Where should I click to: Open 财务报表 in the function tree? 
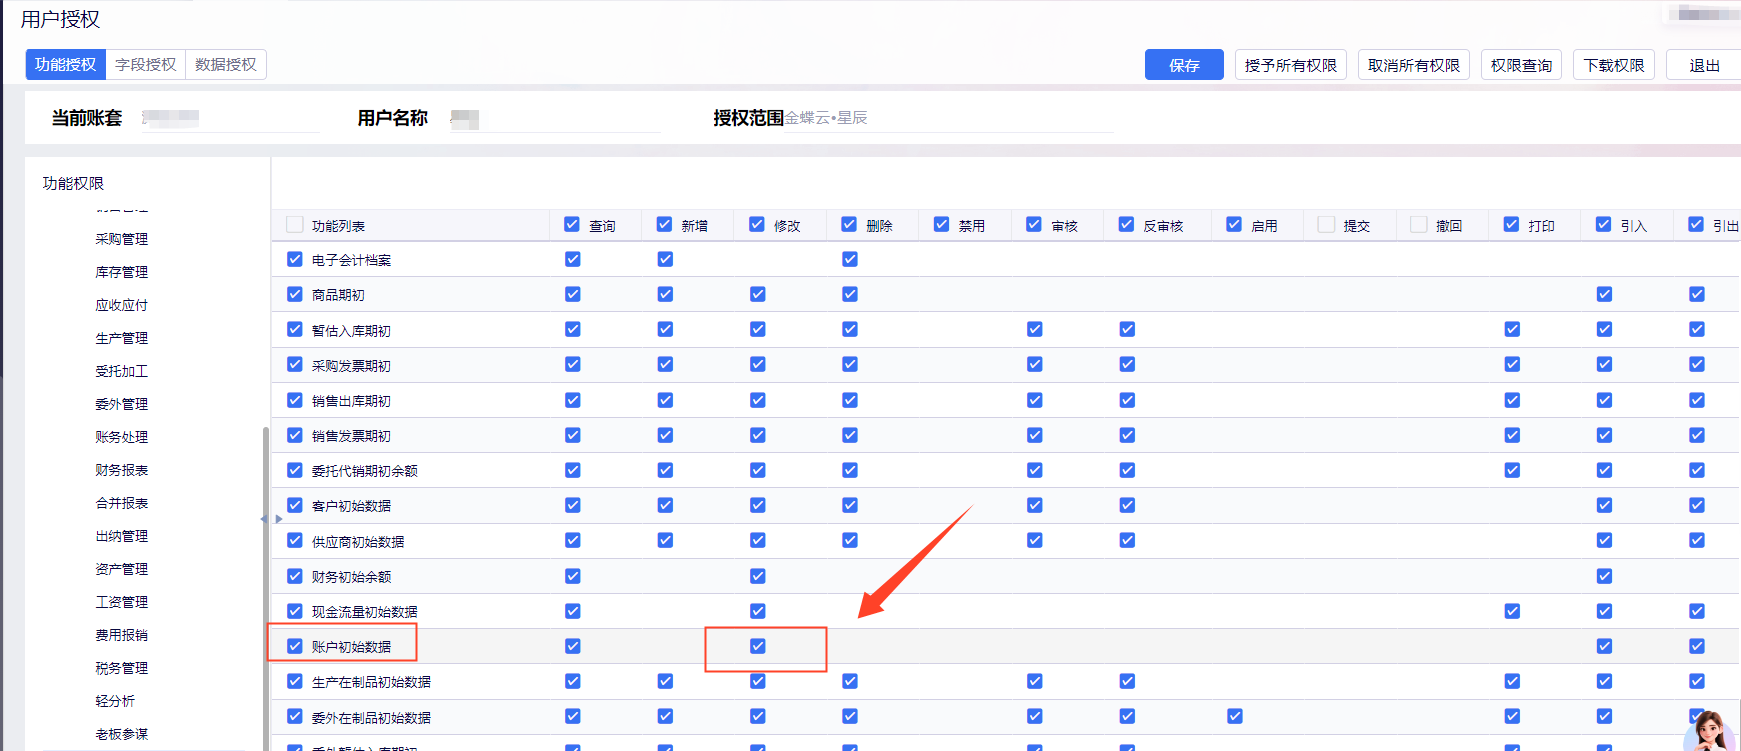coord(122,470)
